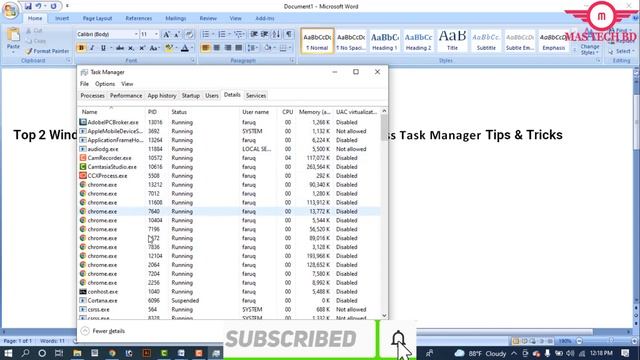Viewport: 640px width, 360px height.
Task: Apply strikethrough in Word ribbon
Action: click(x=120, y=48)
